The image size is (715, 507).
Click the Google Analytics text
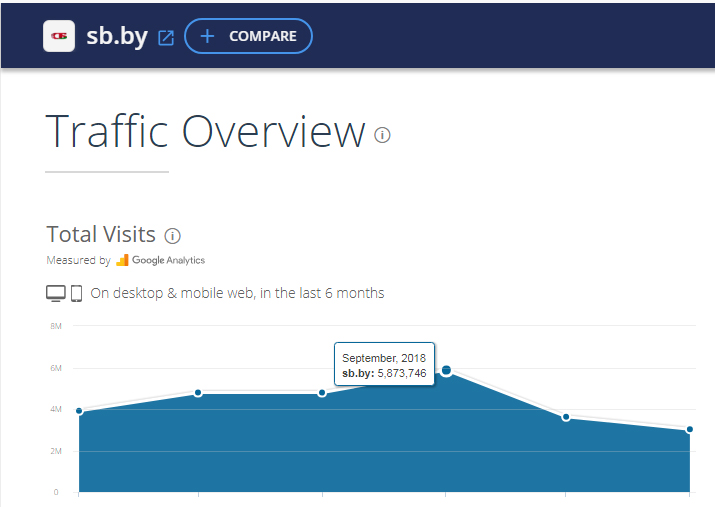[x=168, y=260]
